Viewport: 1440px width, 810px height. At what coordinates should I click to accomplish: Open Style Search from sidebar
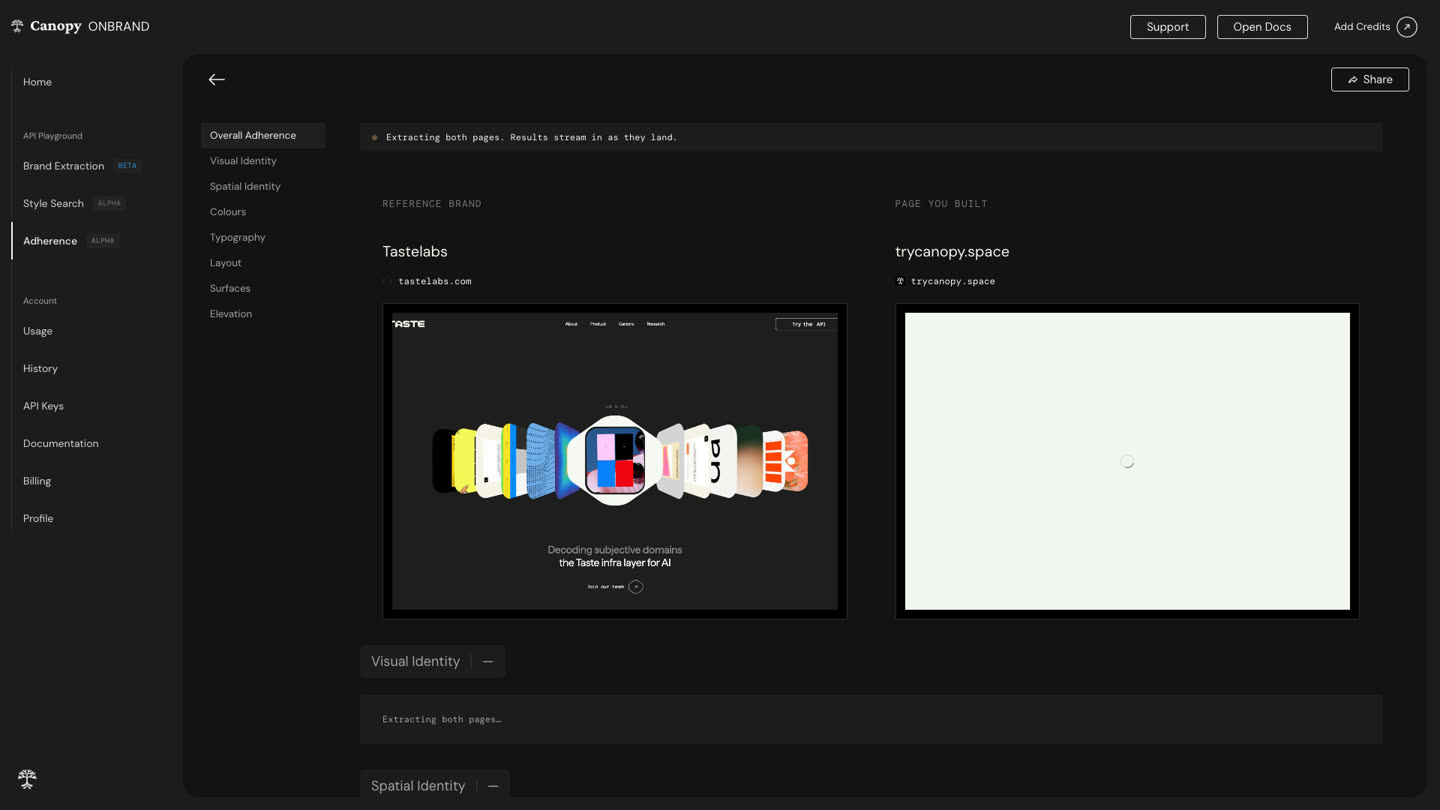pos(53,203)
